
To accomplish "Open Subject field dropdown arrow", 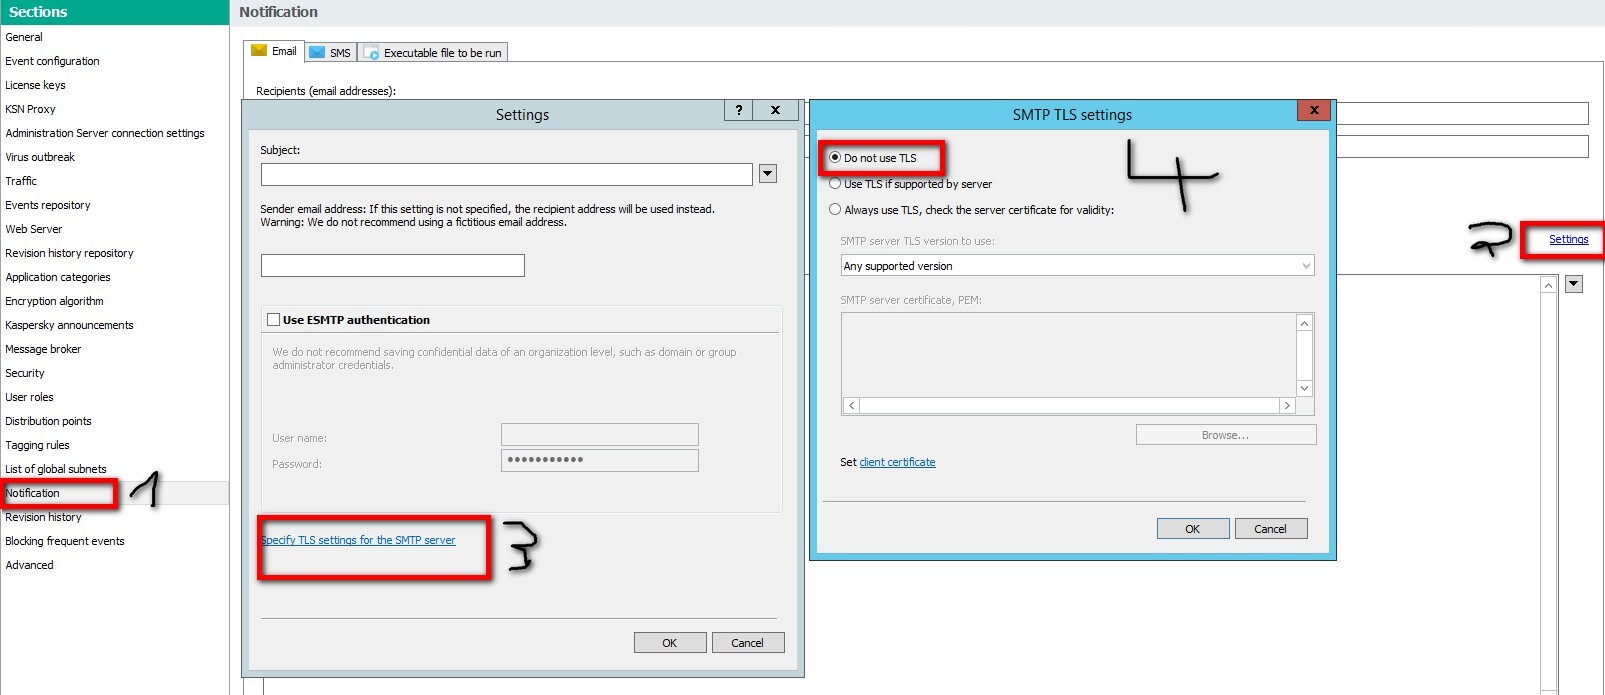I will point(768,174).
